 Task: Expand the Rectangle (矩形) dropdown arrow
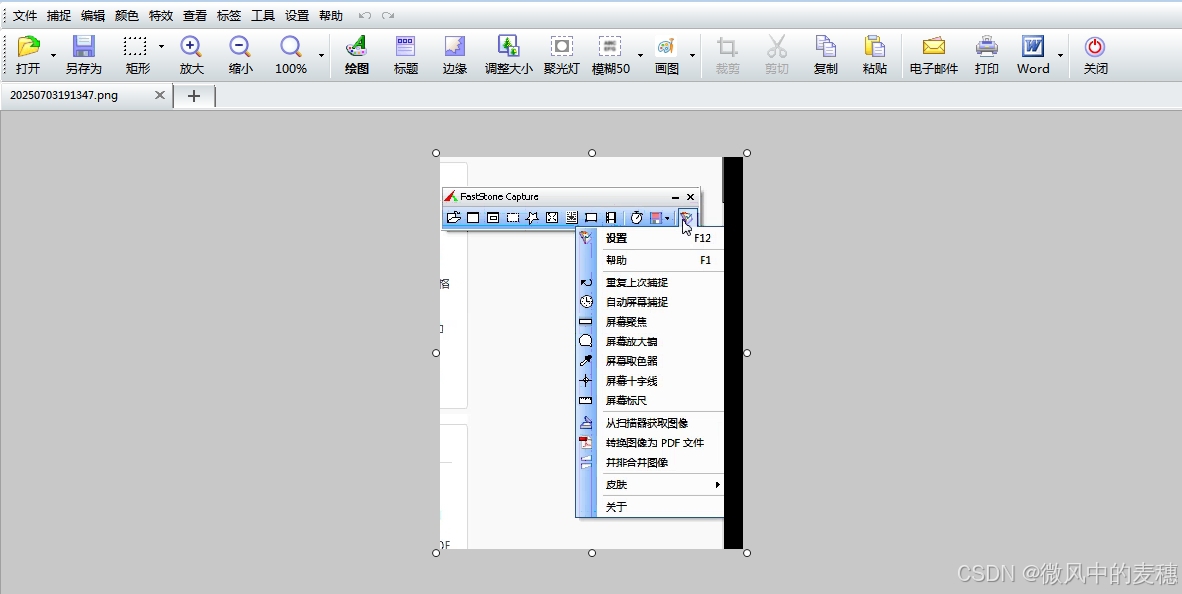(161, 47)
